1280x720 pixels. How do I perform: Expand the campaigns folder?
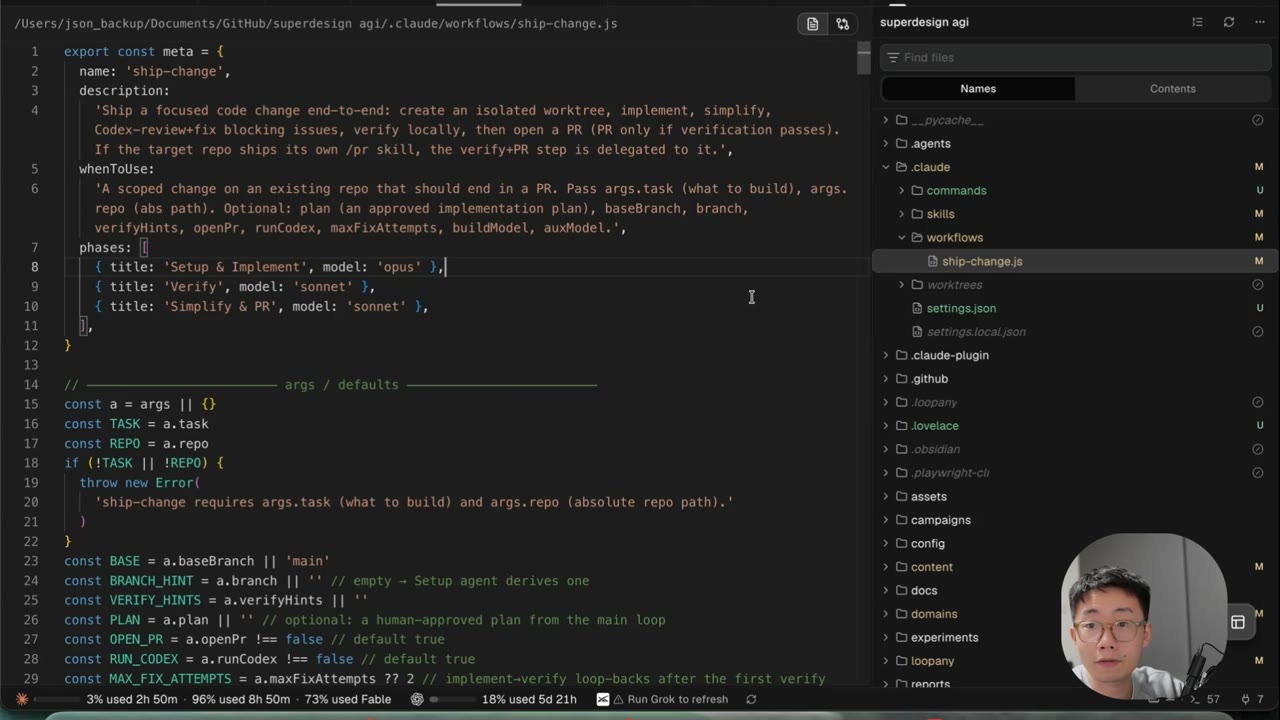885,520
